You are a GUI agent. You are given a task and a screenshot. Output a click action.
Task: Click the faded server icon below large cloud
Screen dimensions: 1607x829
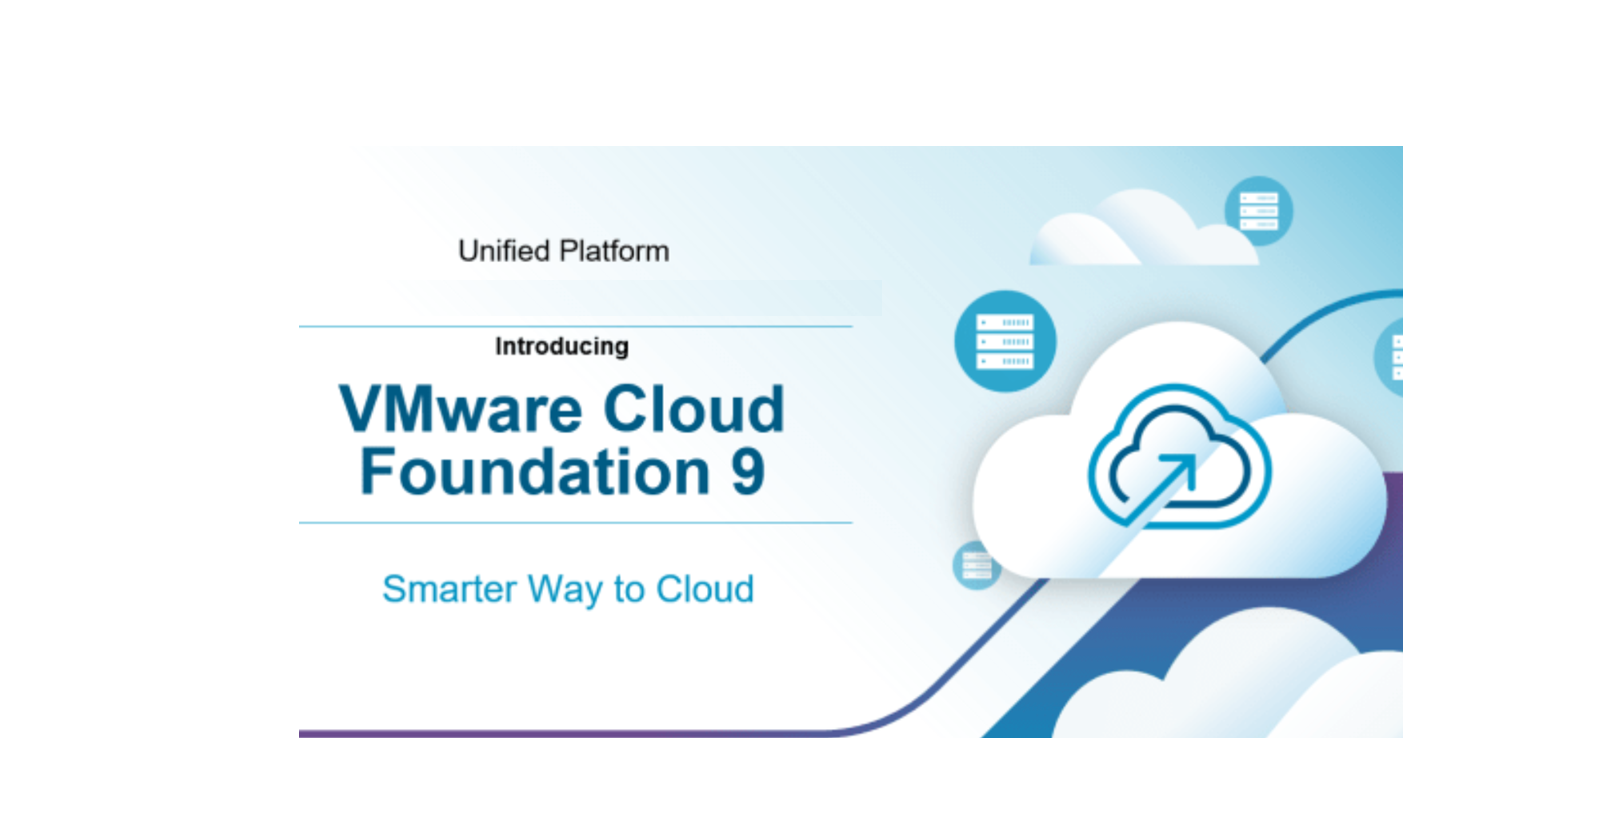976,565
